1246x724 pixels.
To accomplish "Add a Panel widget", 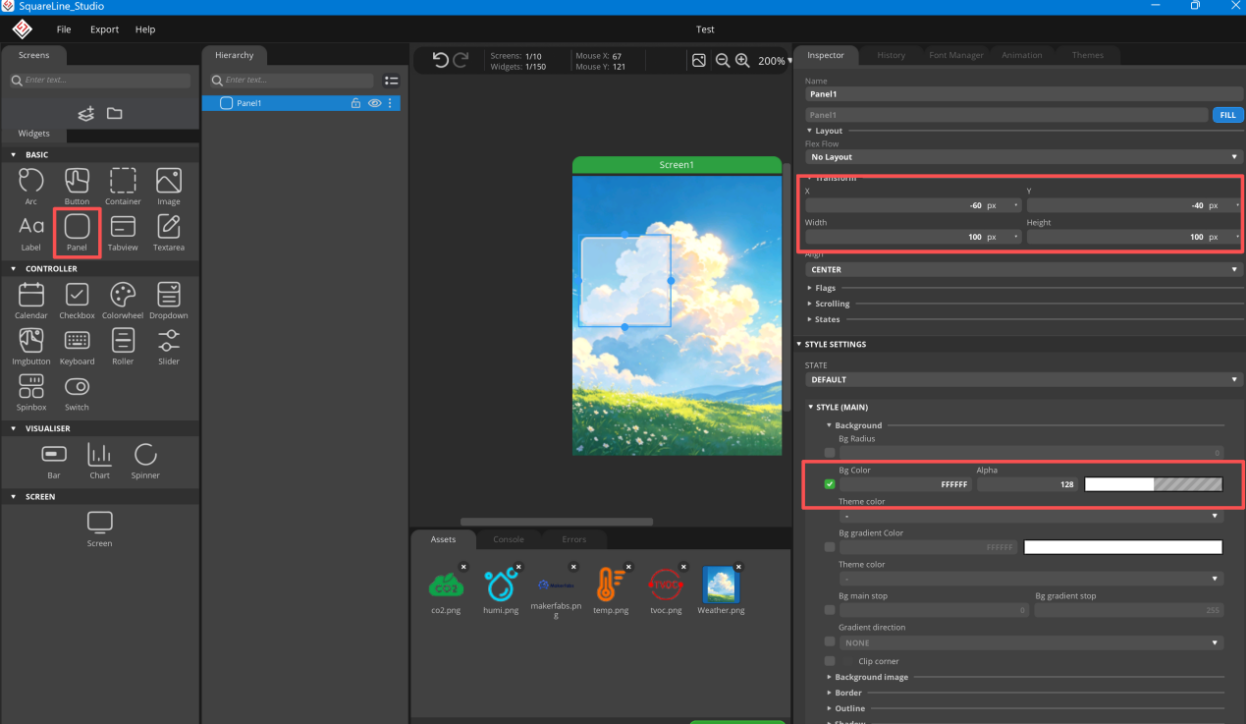I will [x=77, y=232].
